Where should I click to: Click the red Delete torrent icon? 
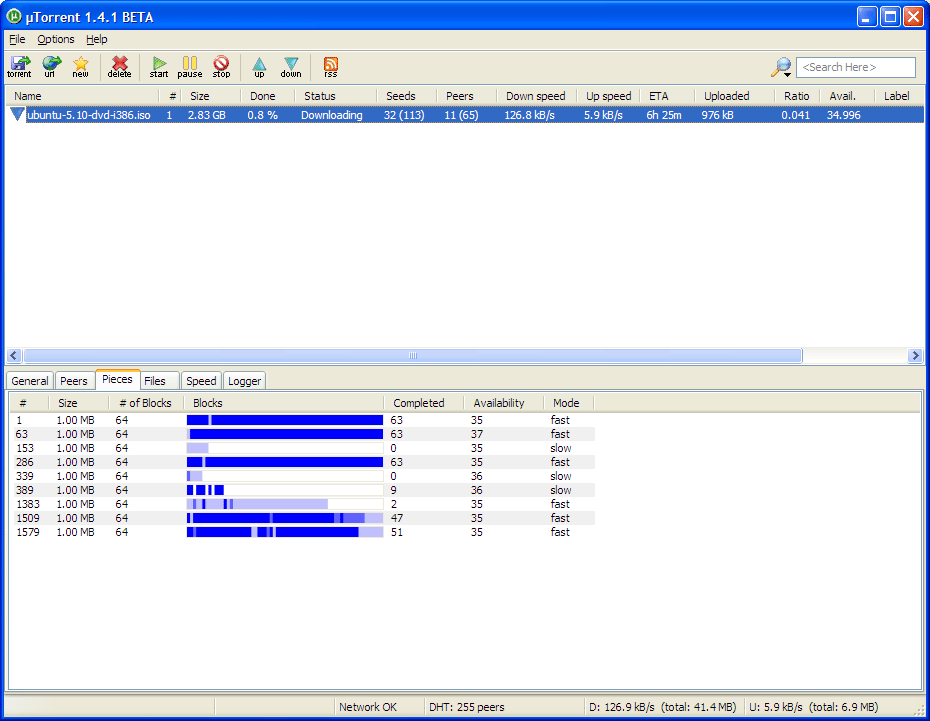click(120, 66)
